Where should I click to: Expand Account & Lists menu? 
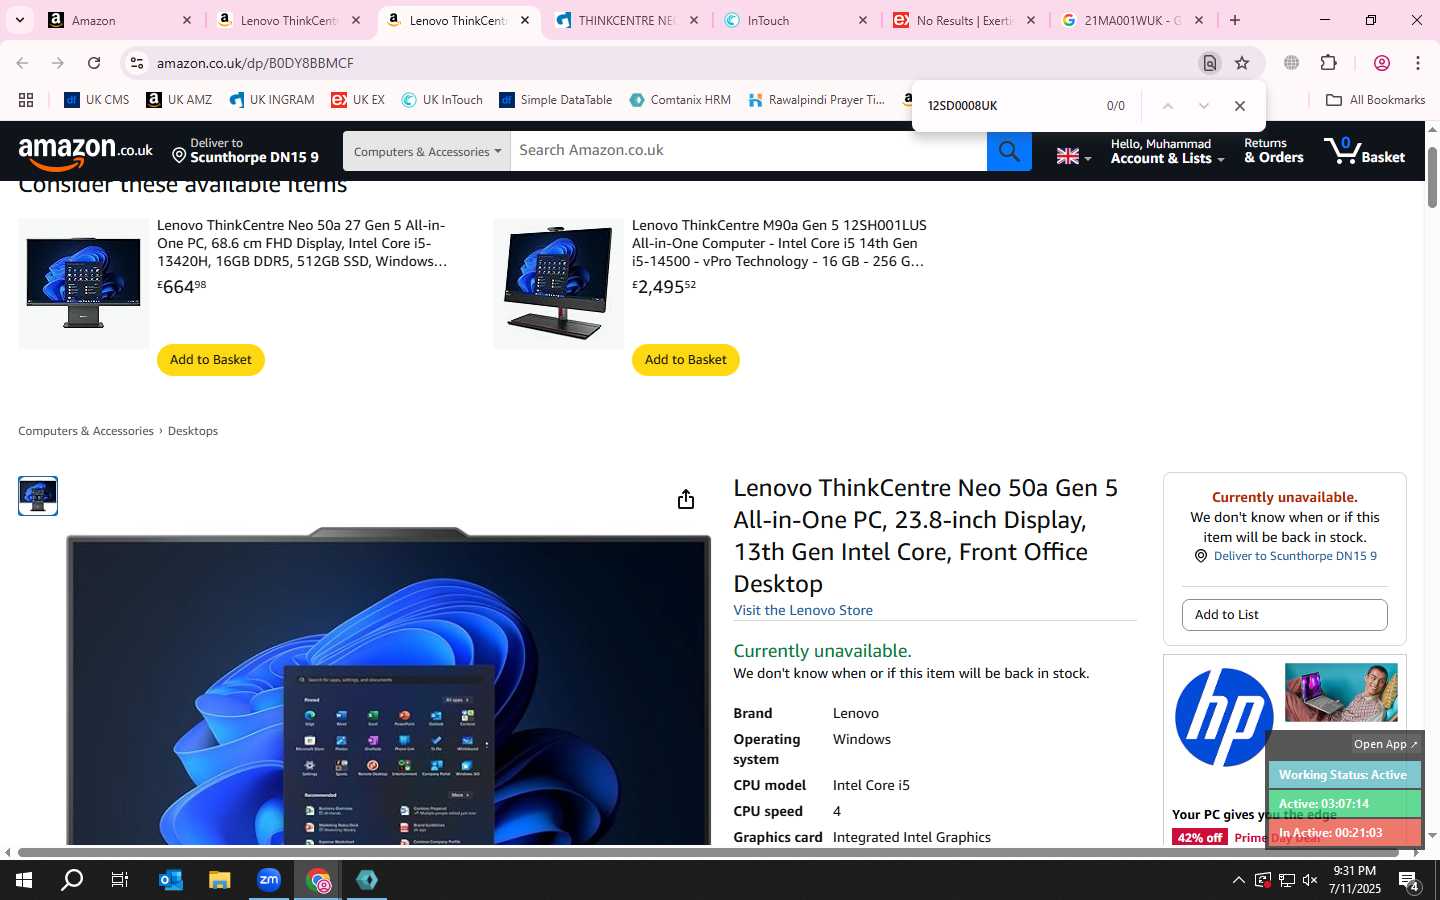click(x=1166, y=151)
